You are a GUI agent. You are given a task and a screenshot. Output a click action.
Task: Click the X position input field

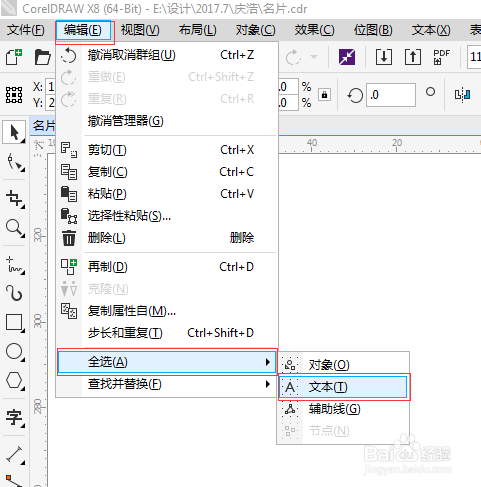[x=51, y=87]
